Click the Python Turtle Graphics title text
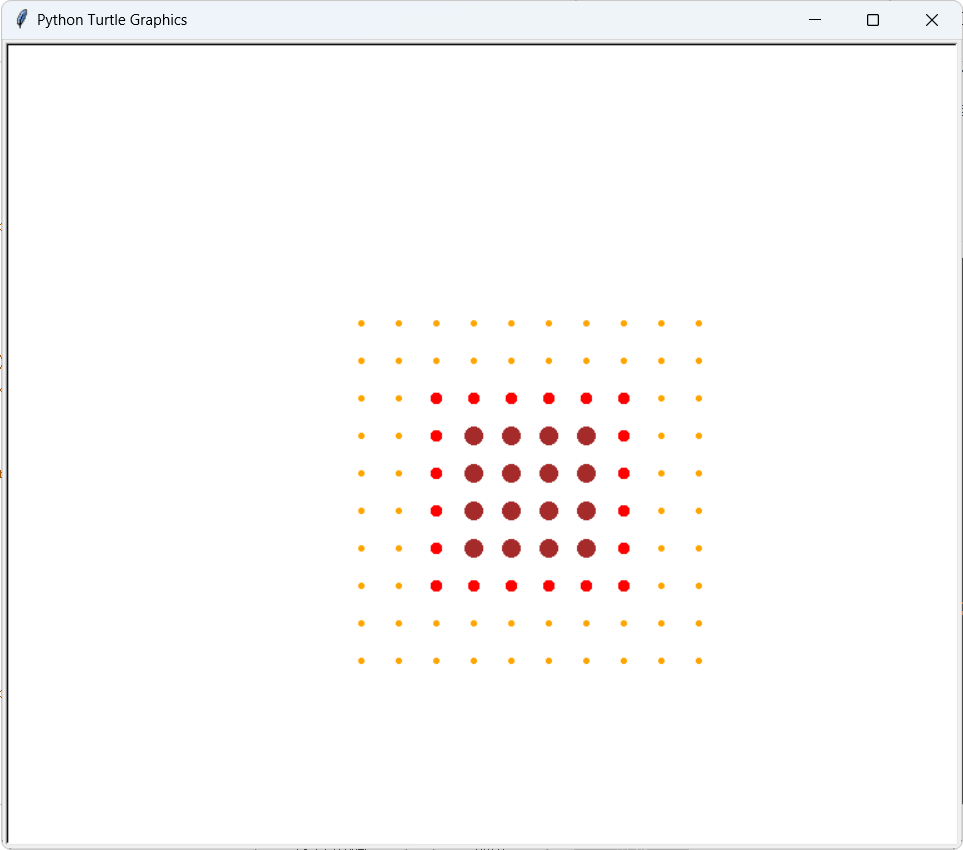 coord(112,20)
